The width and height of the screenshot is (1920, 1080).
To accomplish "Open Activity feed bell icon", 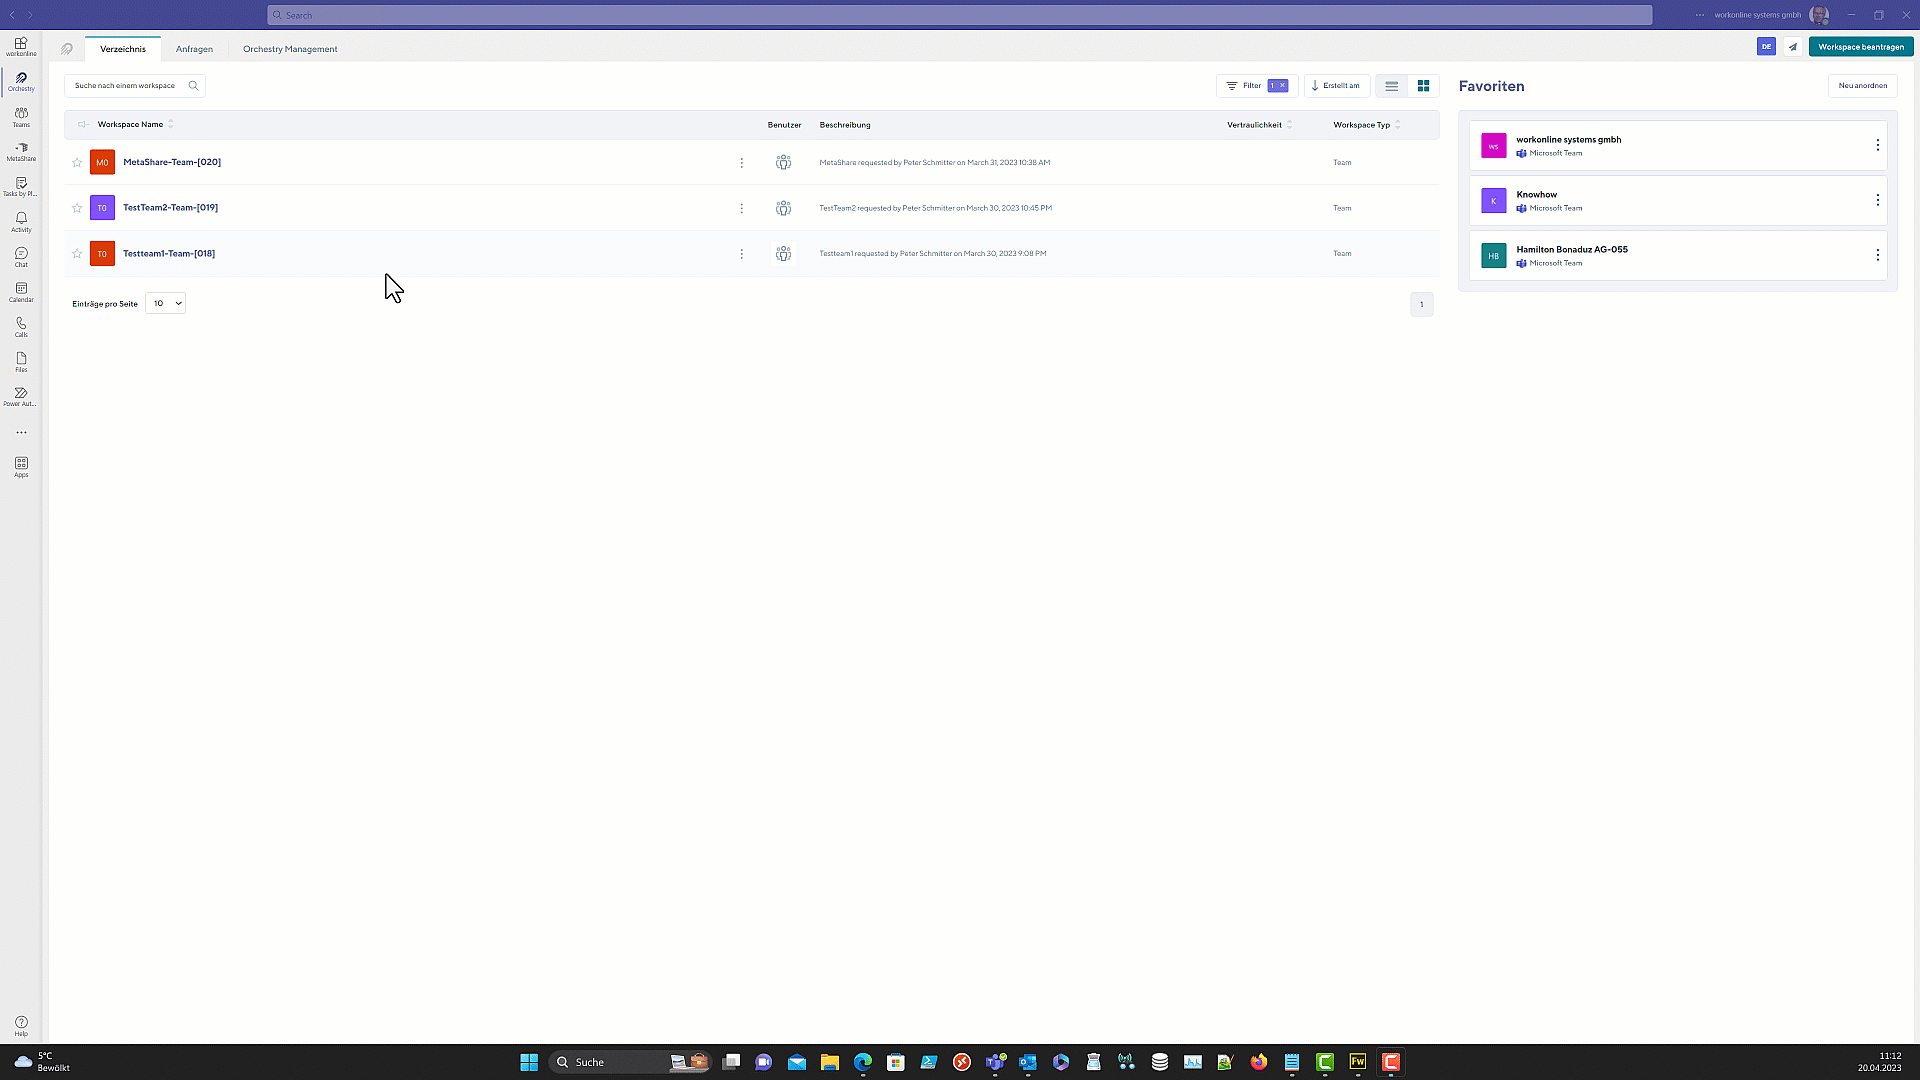I will [21, 222].
